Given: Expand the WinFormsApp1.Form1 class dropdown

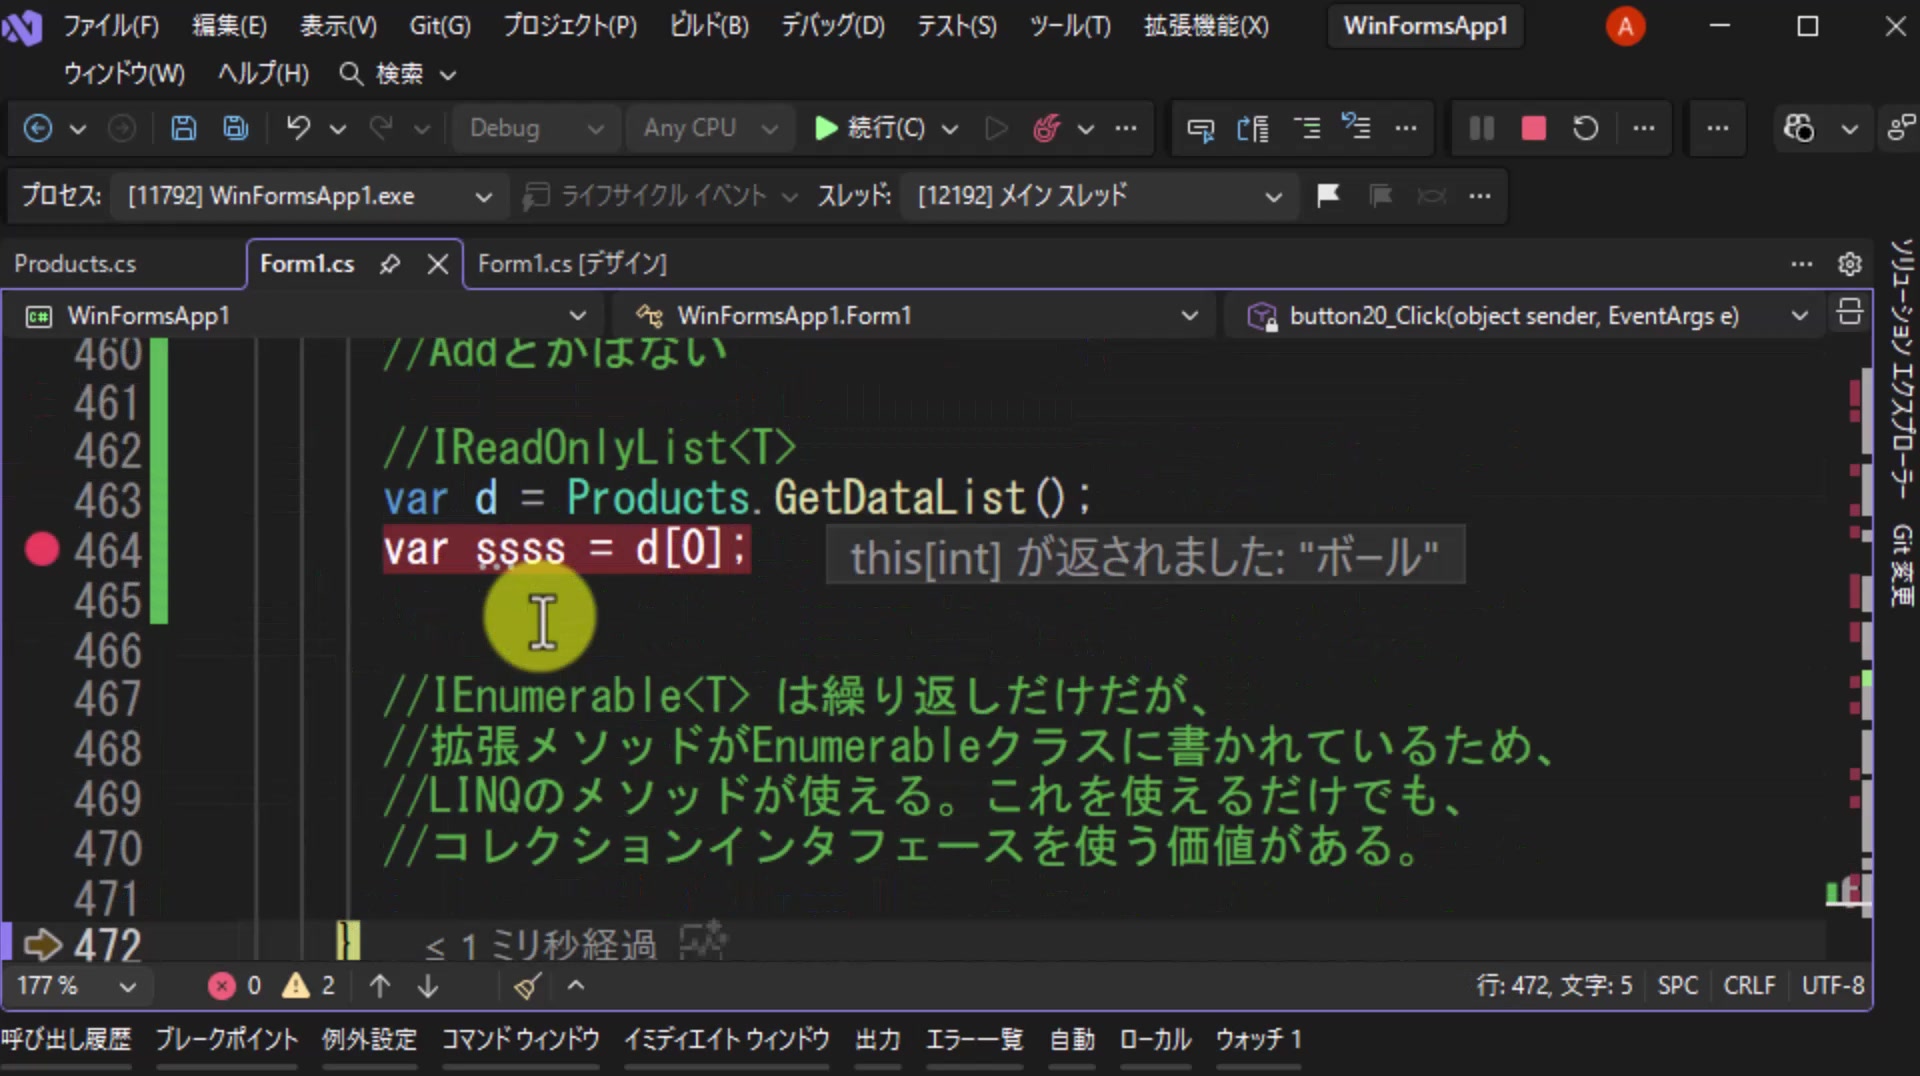Looking at the screenshot, I should pos(916,316).
